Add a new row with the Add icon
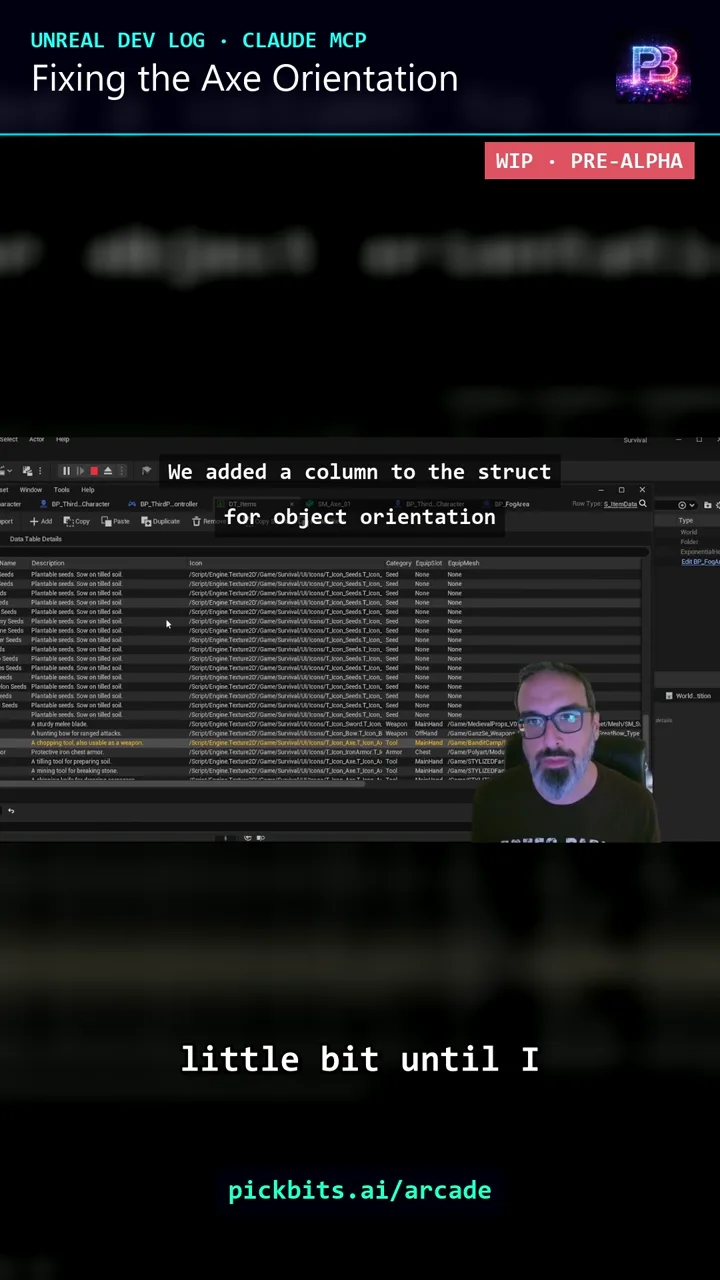 coord(41,521)
